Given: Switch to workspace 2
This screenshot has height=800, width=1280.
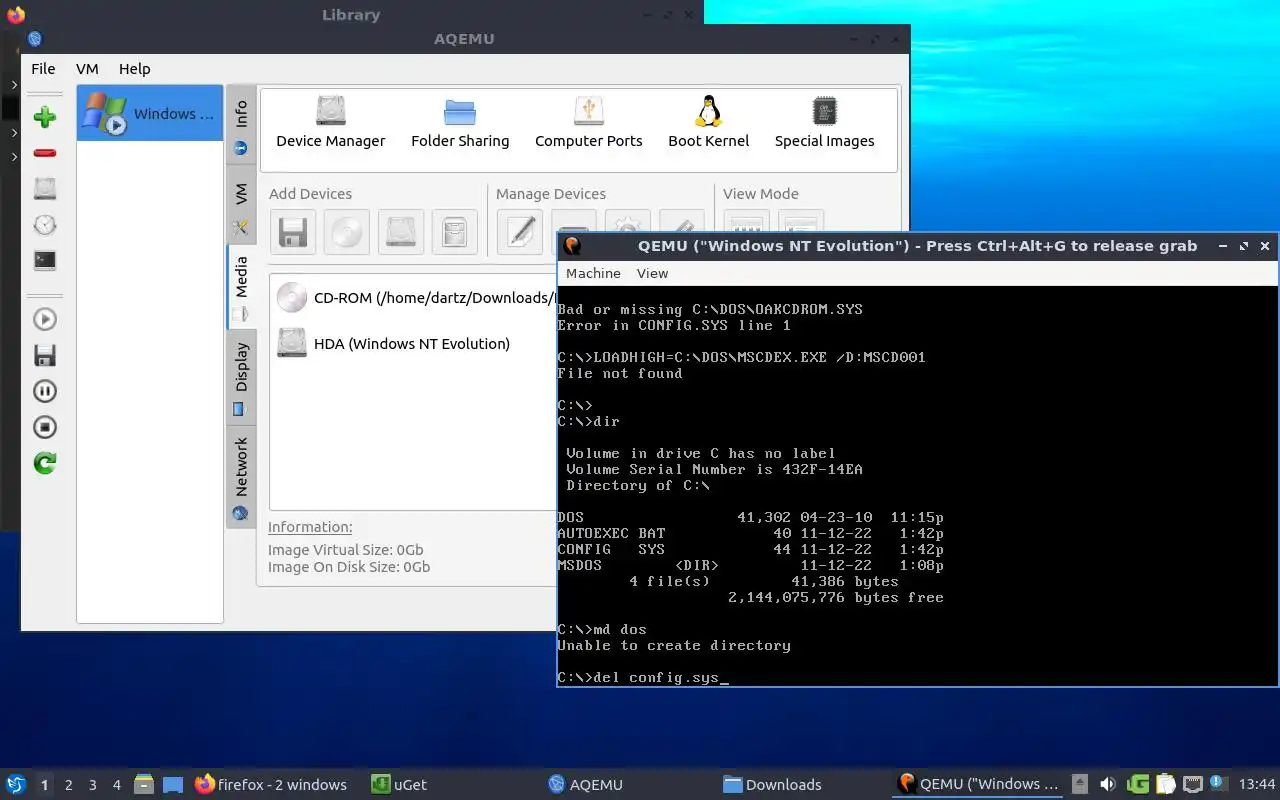Looking at the screenshot, I should tap(69, 785).
